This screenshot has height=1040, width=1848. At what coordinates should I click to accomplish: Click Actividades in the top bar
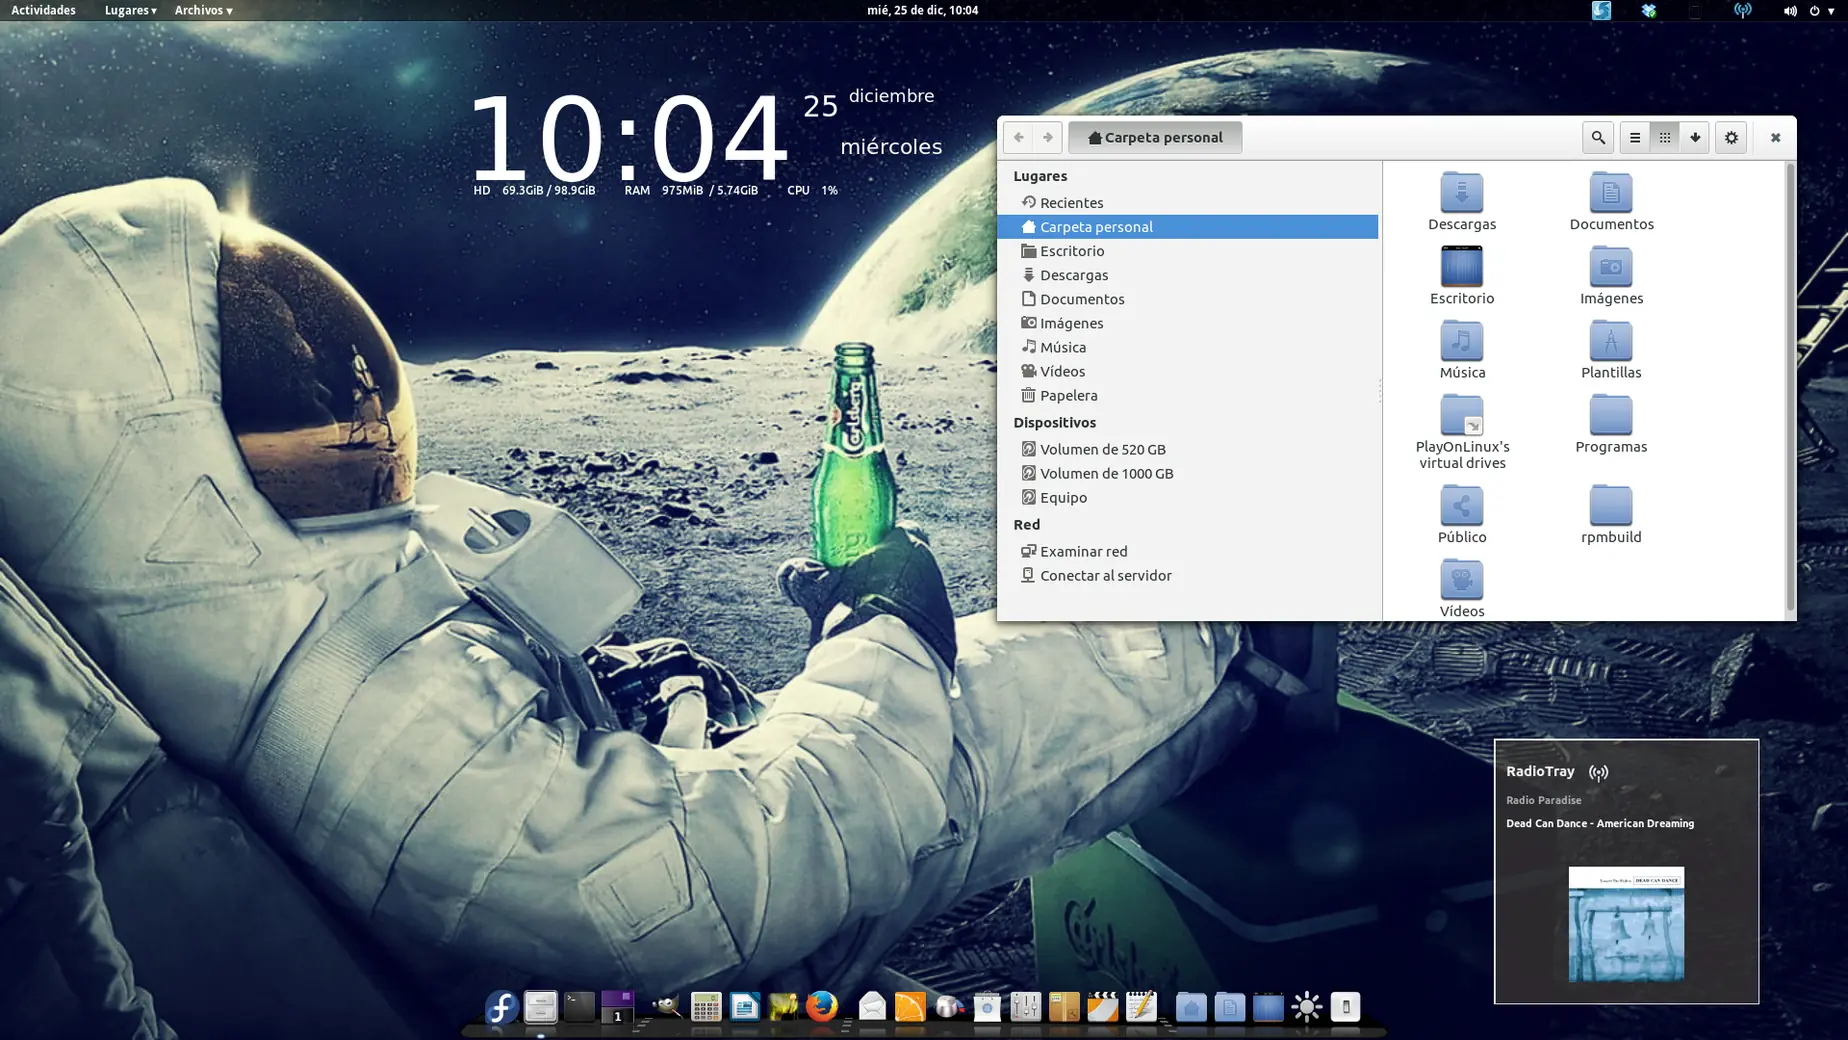[x=42, y=10]
